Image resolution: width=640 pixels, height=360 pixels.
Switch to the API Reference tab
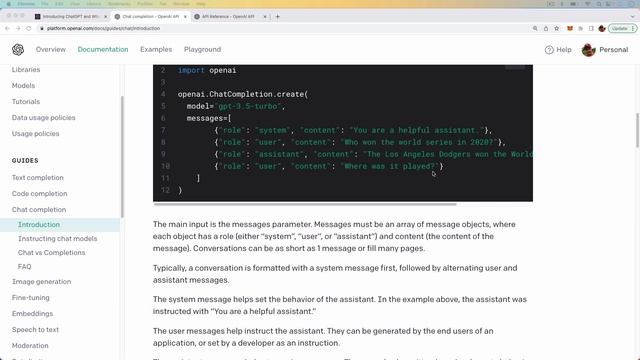(x=230, y=17)
